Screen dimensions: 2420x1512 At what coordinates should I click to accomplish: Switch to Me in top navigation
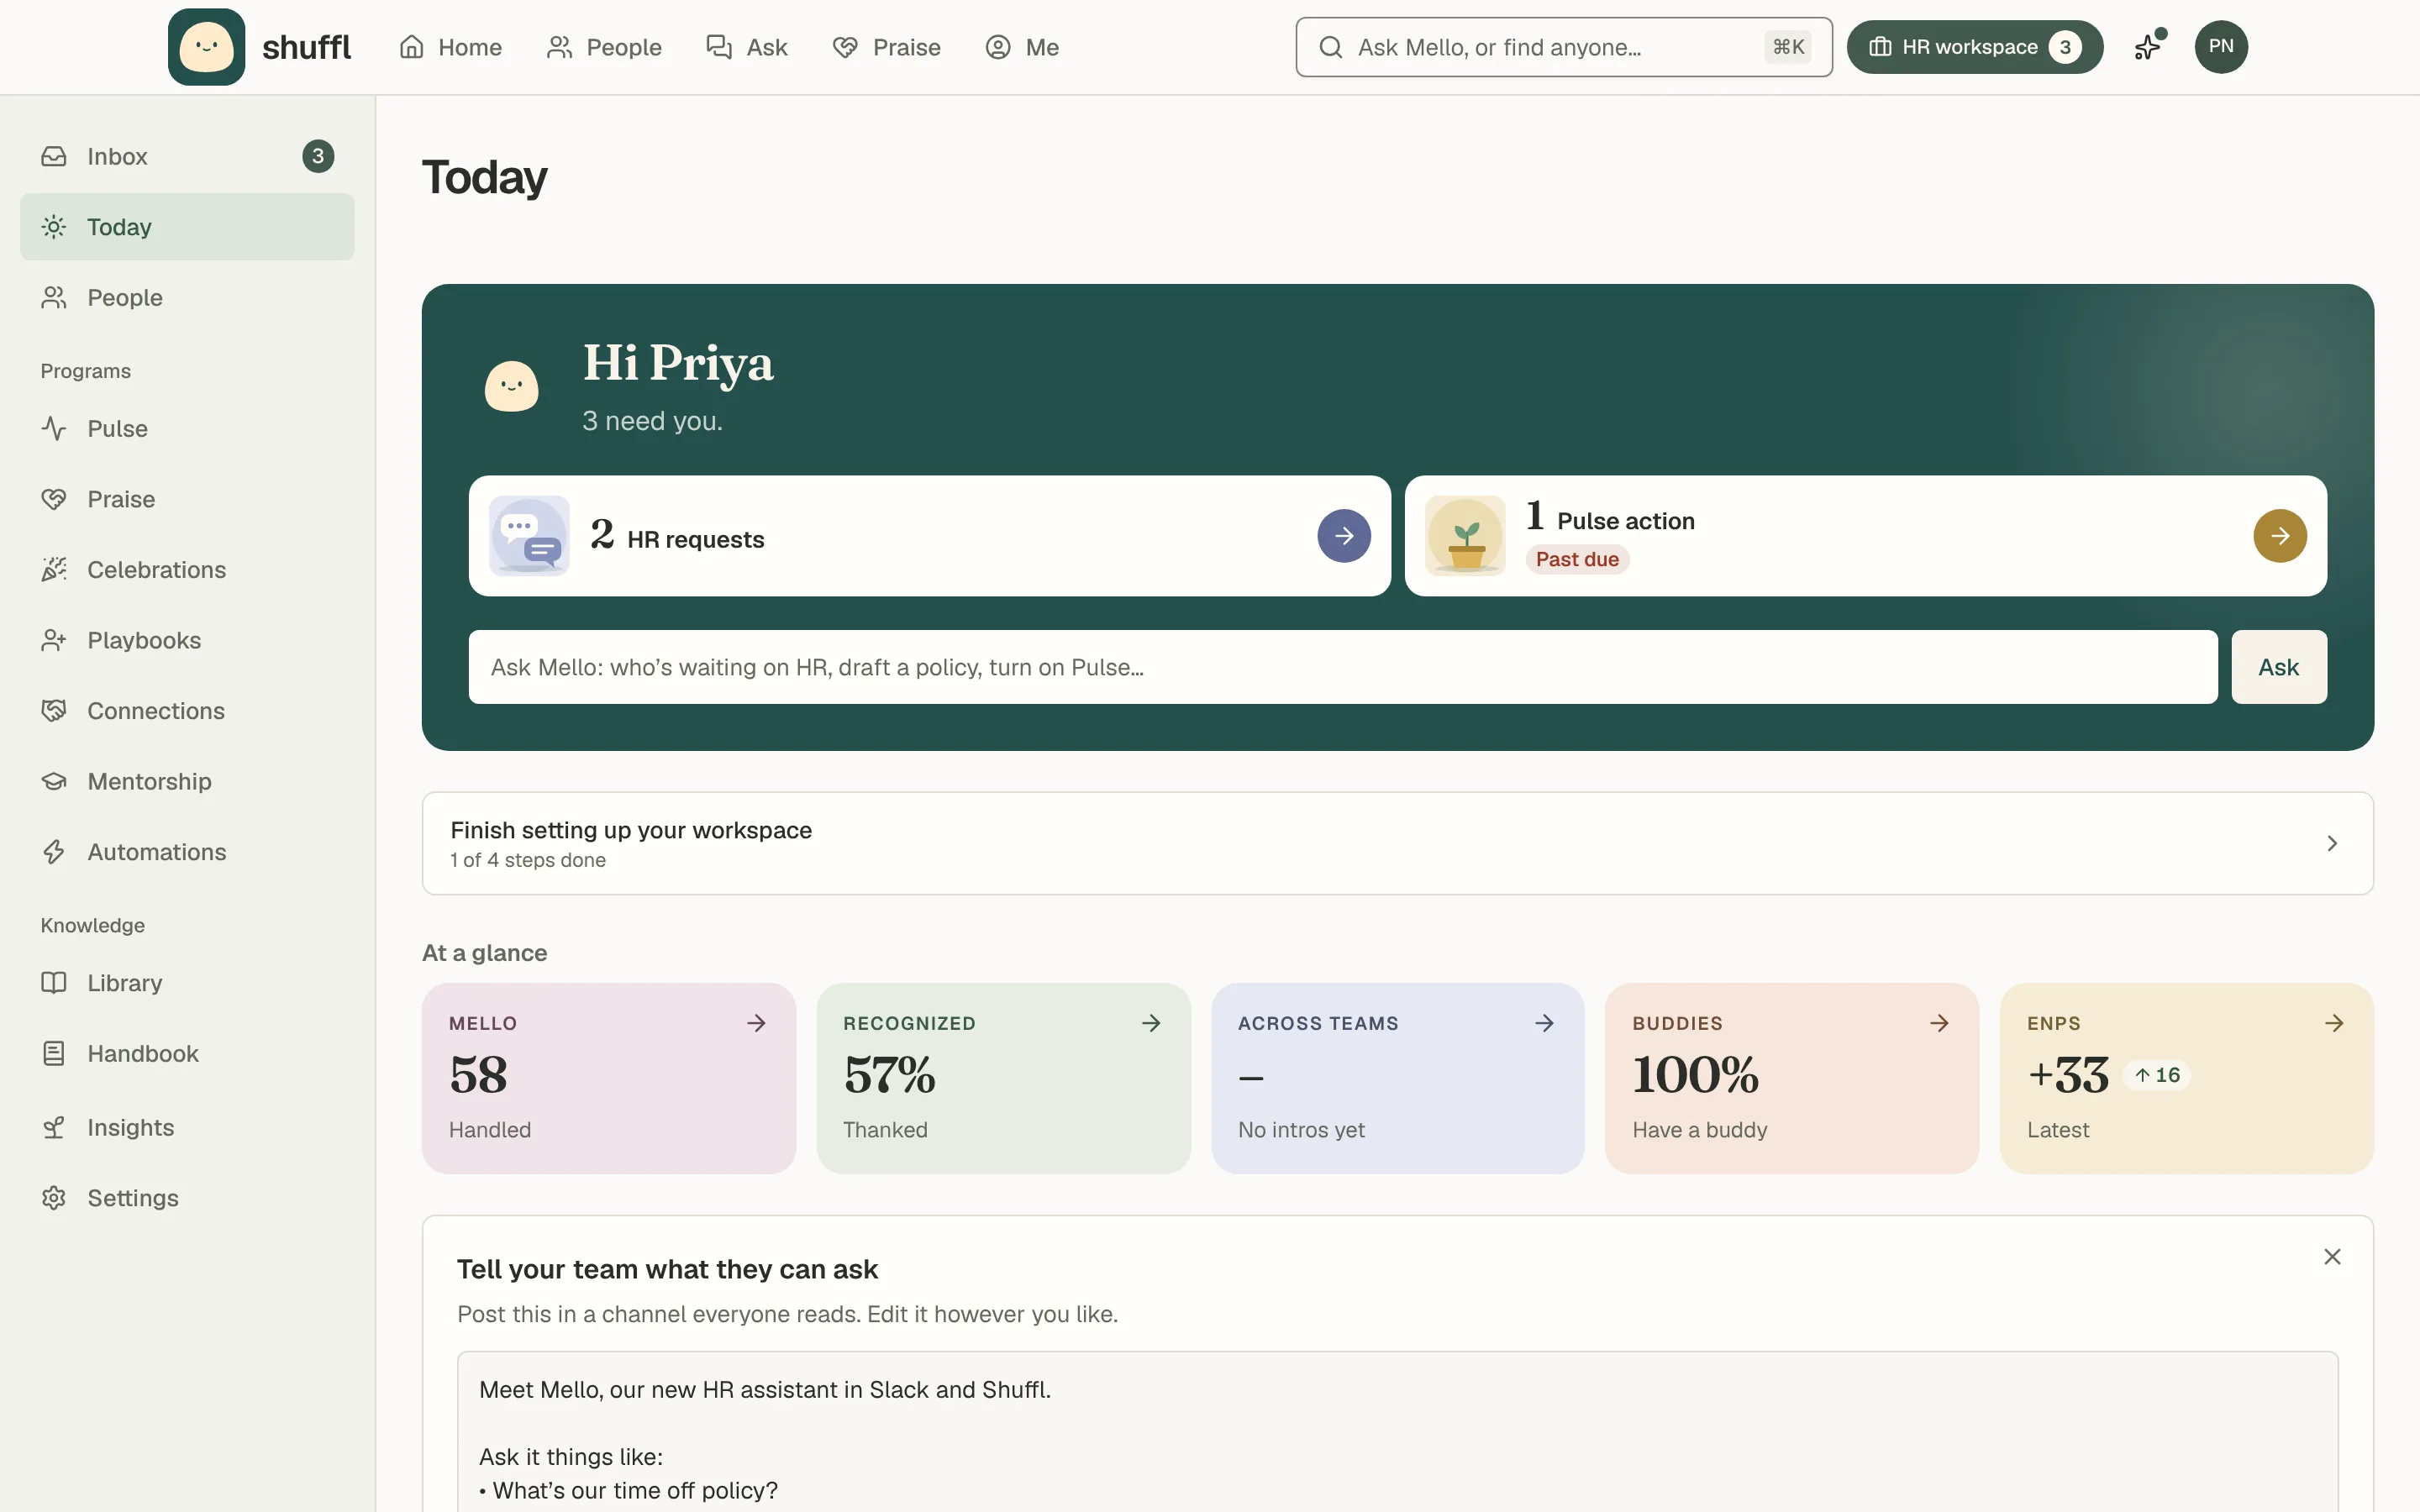click(1022, 47)
